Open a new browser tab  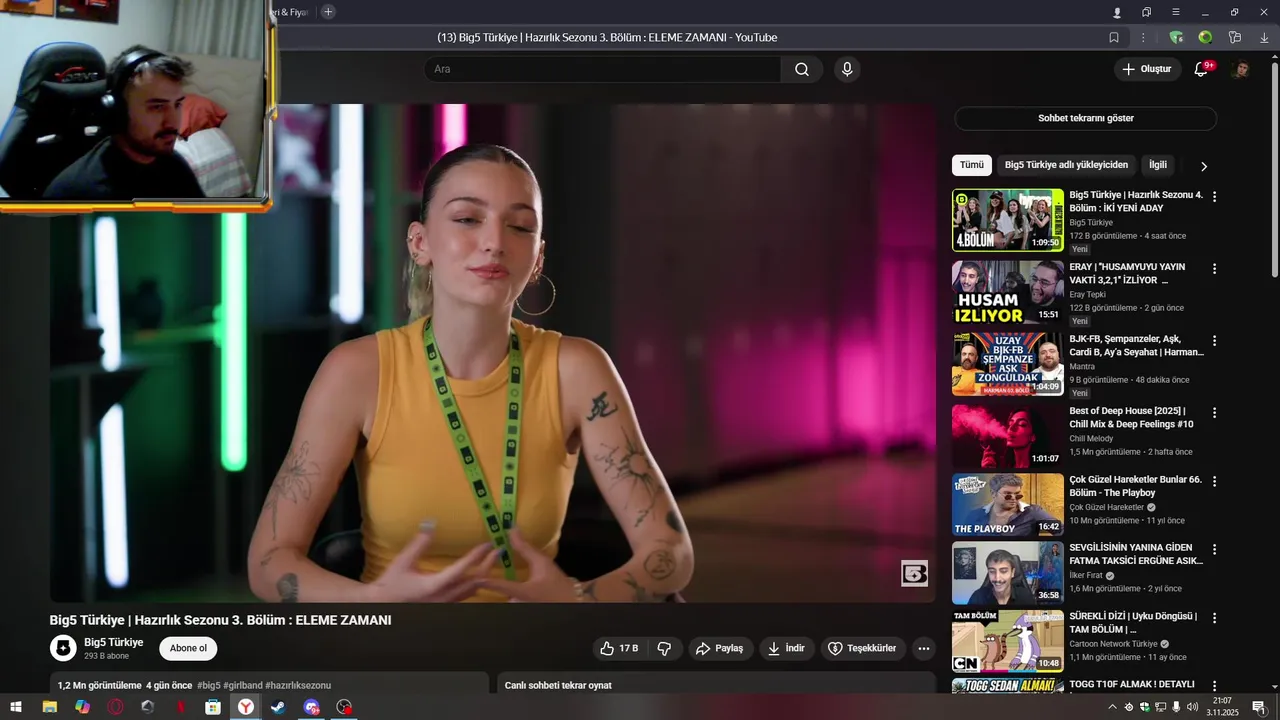tap(328, 12)
